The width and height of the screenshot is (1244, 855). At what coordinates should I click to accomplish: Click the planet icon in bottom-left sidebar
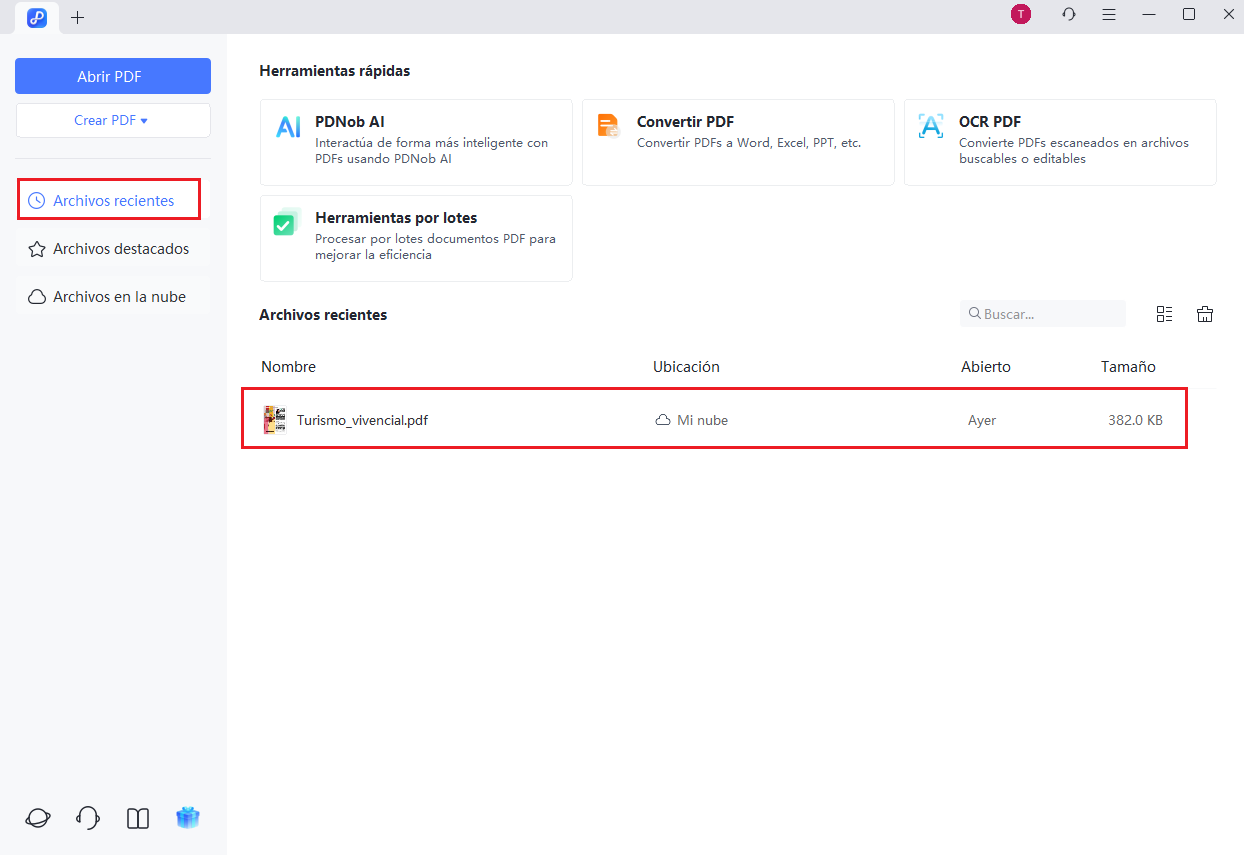pos(37,818)
